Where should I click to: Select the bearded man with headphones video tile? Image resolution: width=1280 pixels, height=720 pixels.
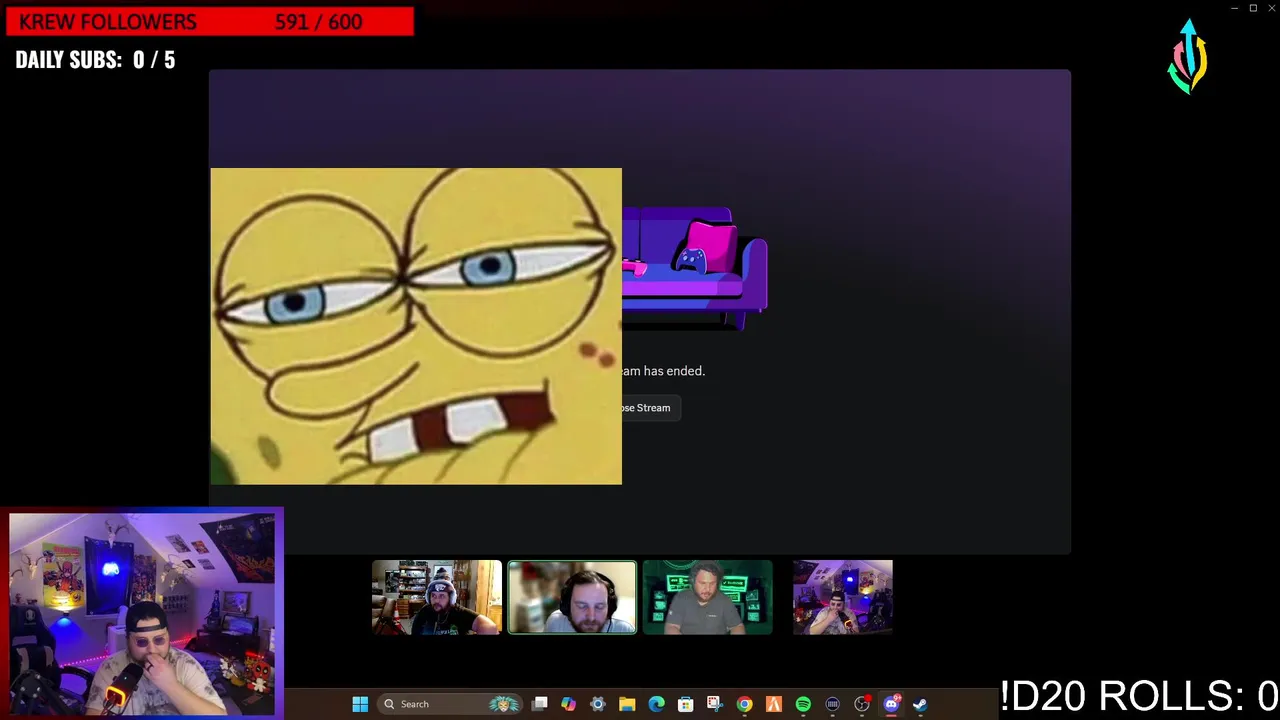[437, 597]
